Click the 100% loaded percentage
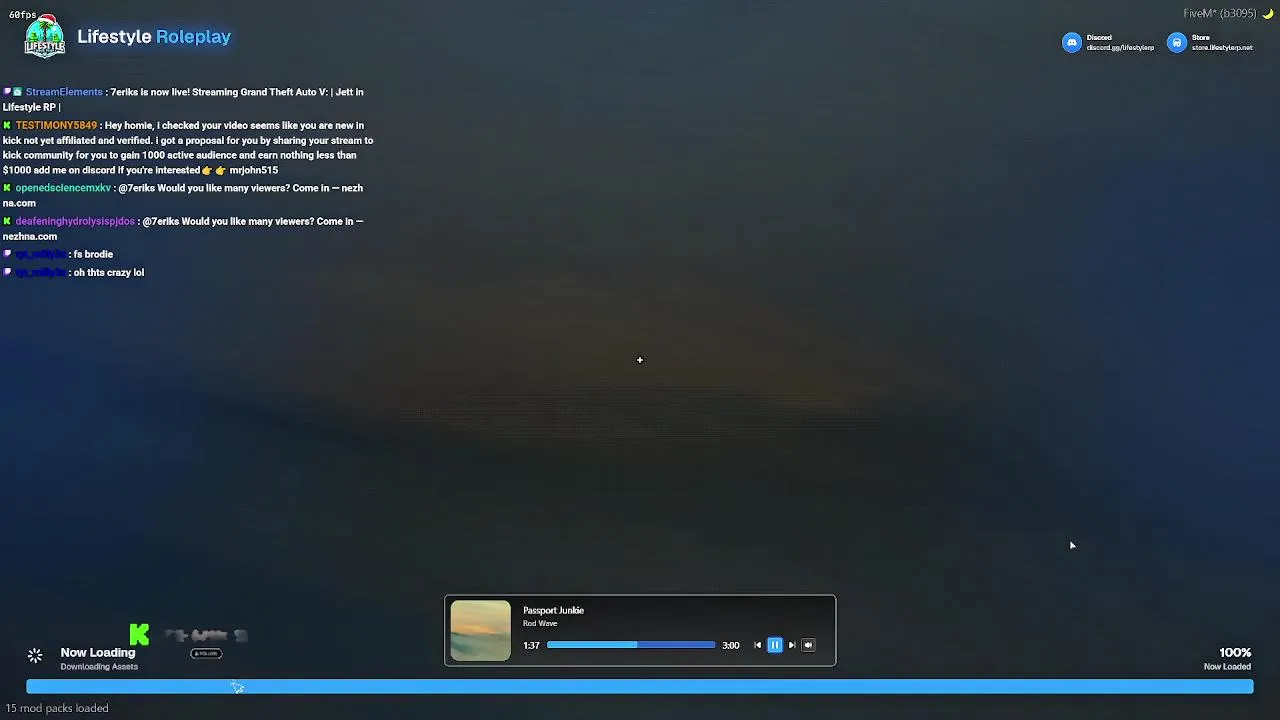1280x720 pixels. pyautogui.click(x=1235, y=652)
